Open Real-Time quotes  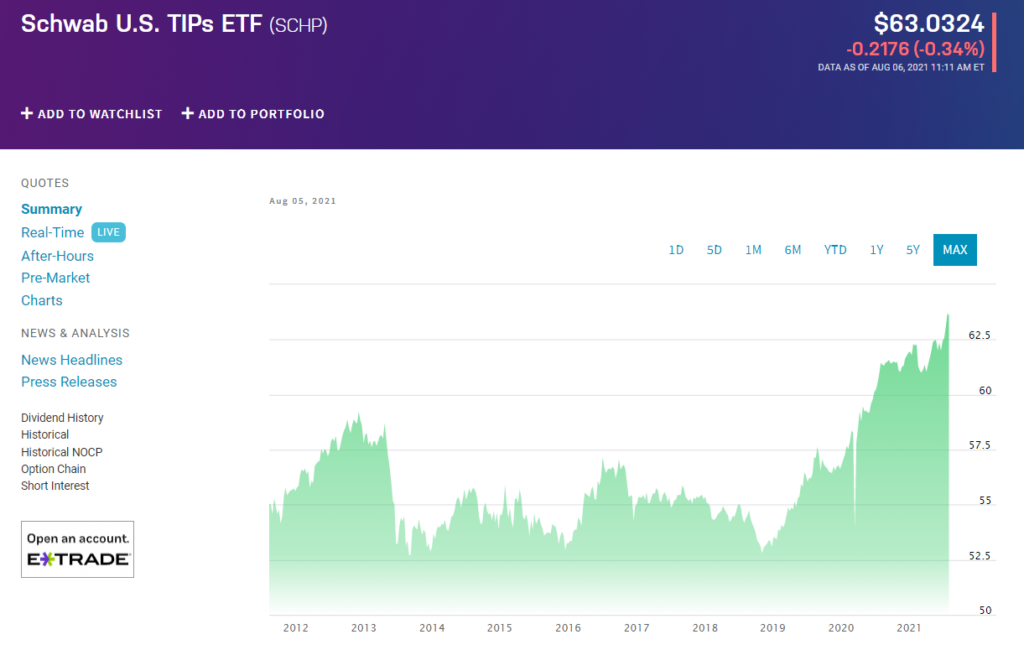52,232
